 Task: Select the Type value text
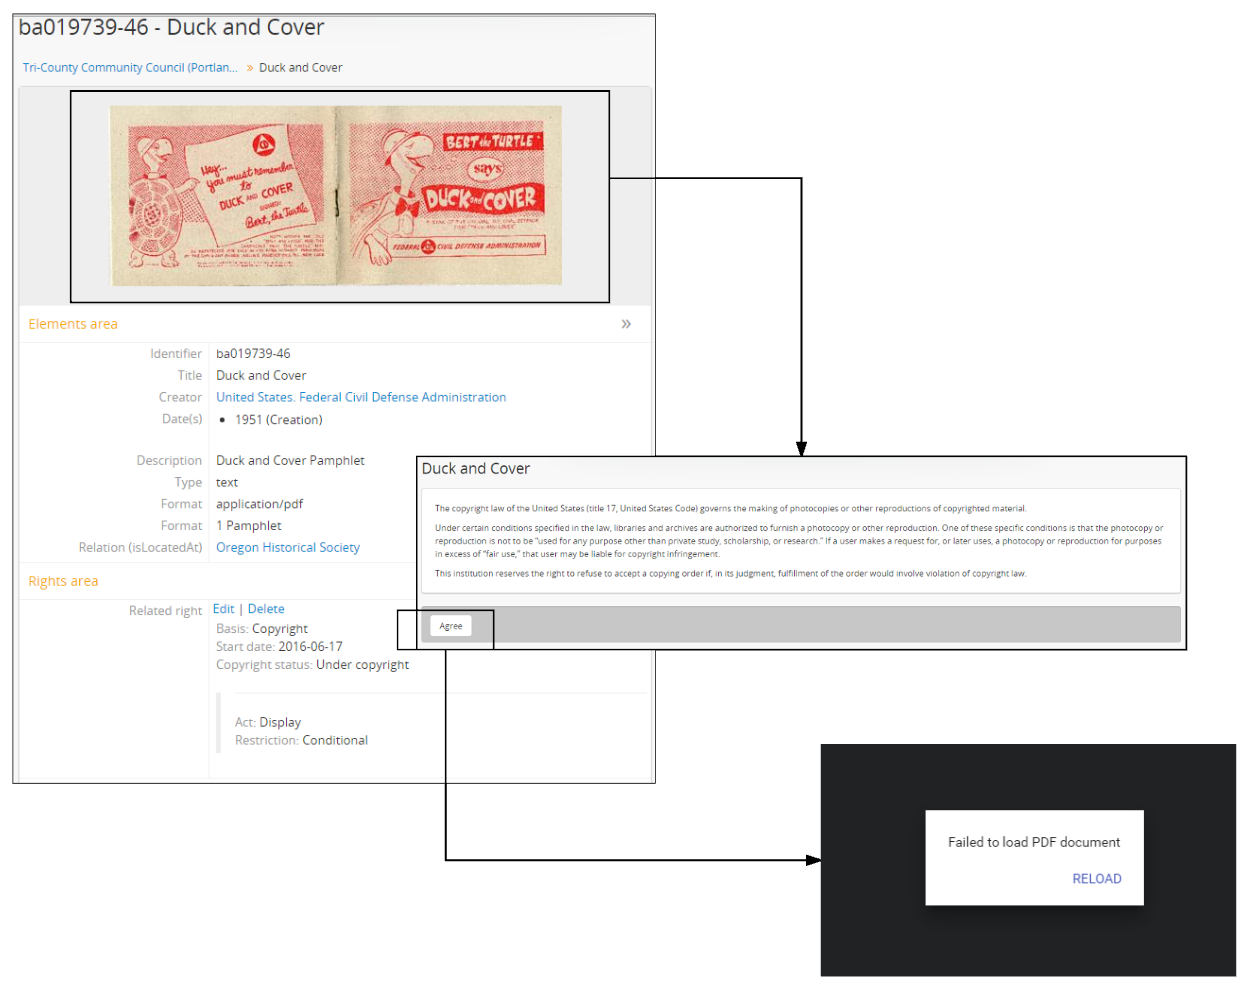click(x=227, y=483)
